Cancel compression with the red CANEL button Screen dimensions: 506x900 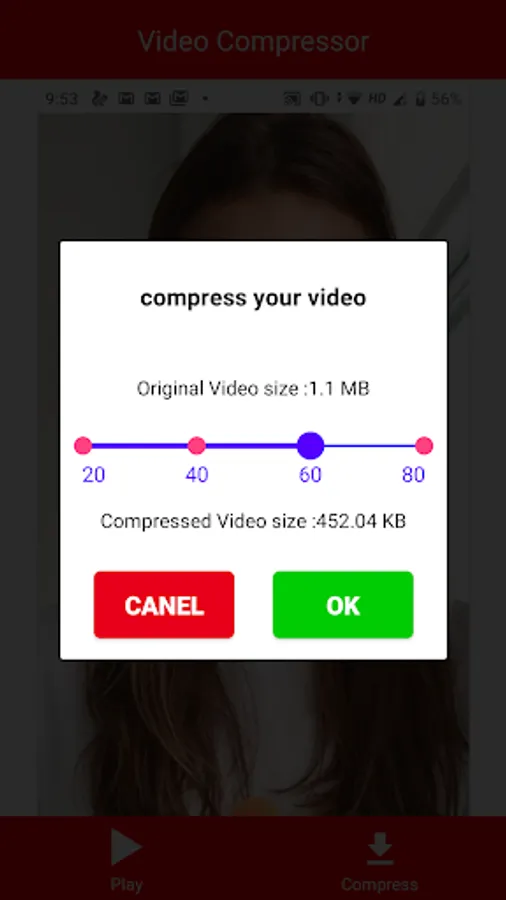click(x=164, y=605)
